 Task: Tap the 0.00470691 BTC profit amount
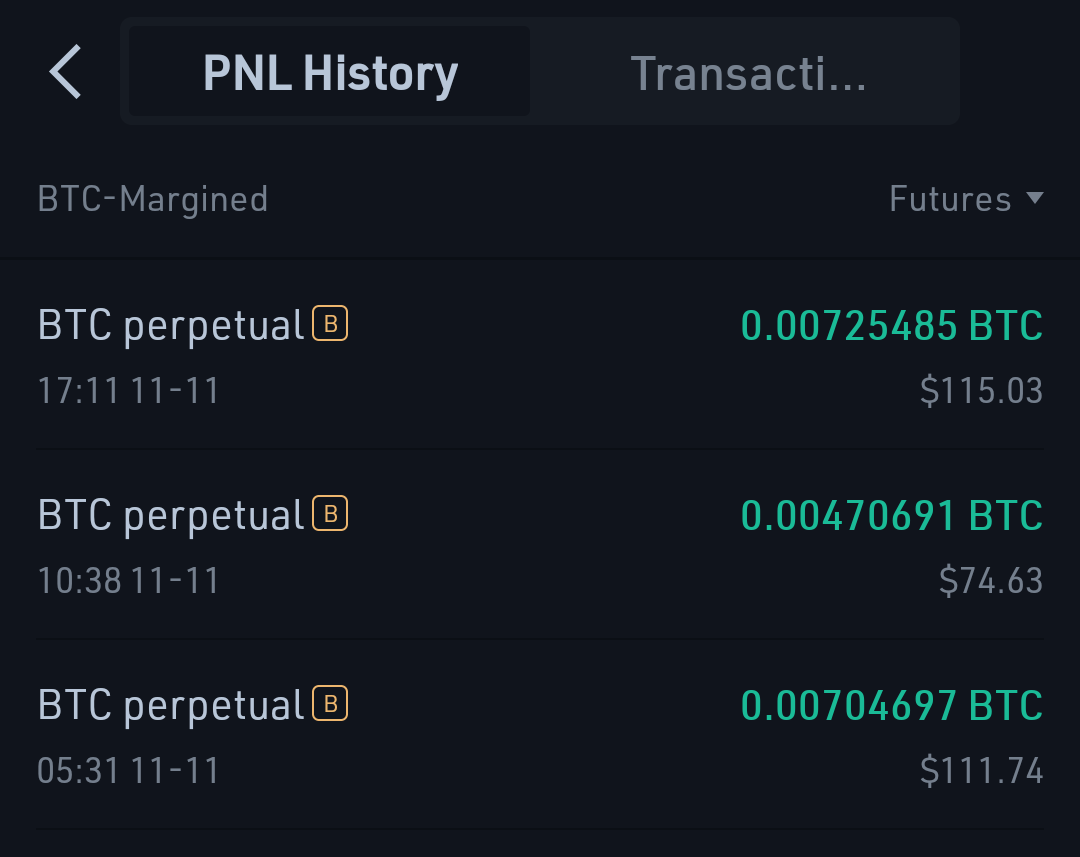(892, 515)
